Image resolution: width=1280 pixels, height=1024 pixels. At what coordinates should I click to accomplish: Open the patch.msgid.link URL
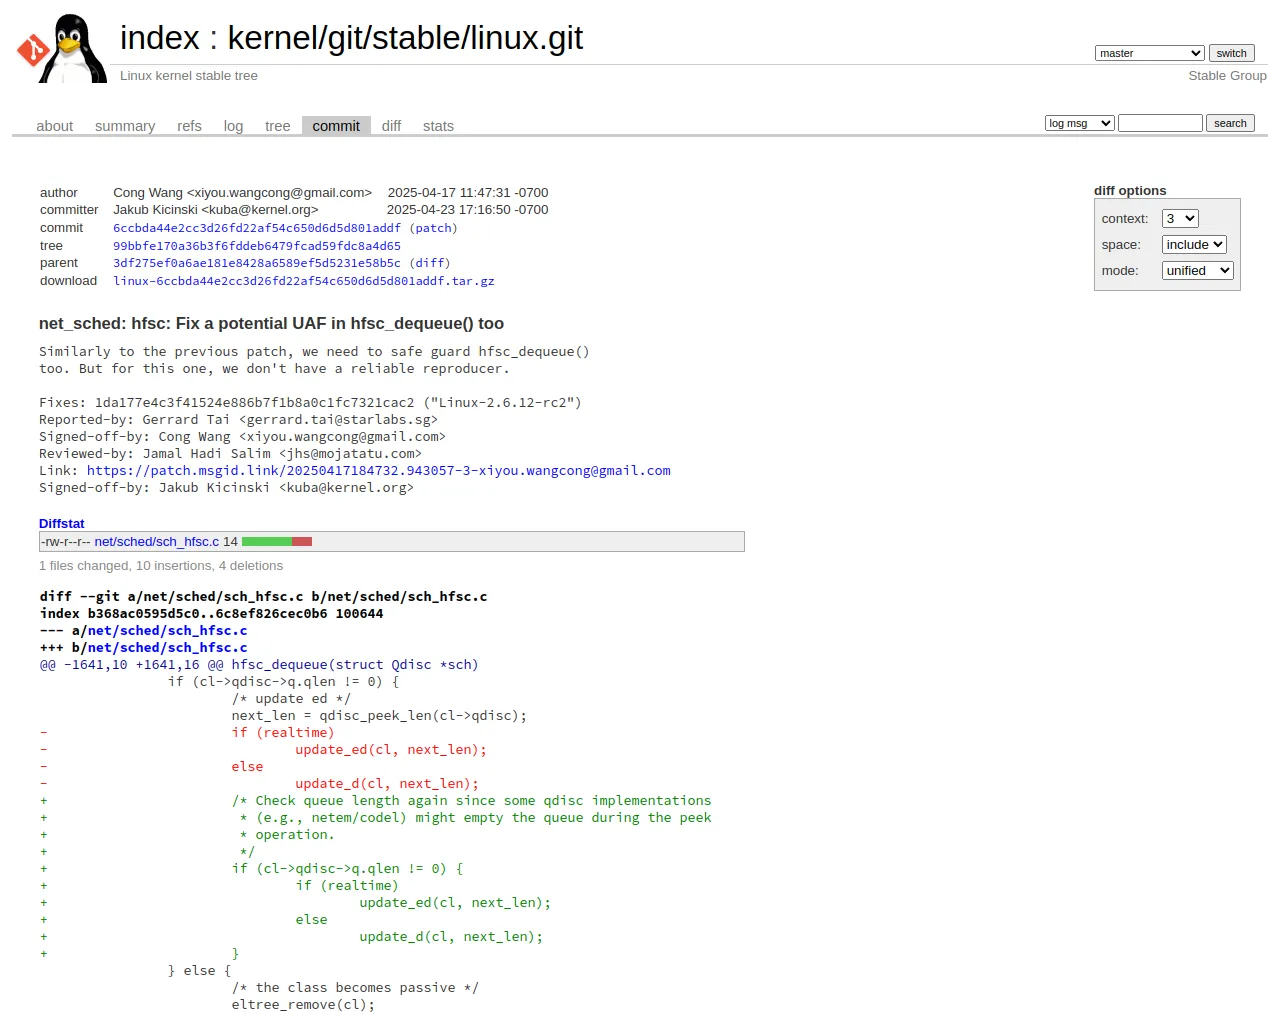pyautogui.click(x=379, y=471)
